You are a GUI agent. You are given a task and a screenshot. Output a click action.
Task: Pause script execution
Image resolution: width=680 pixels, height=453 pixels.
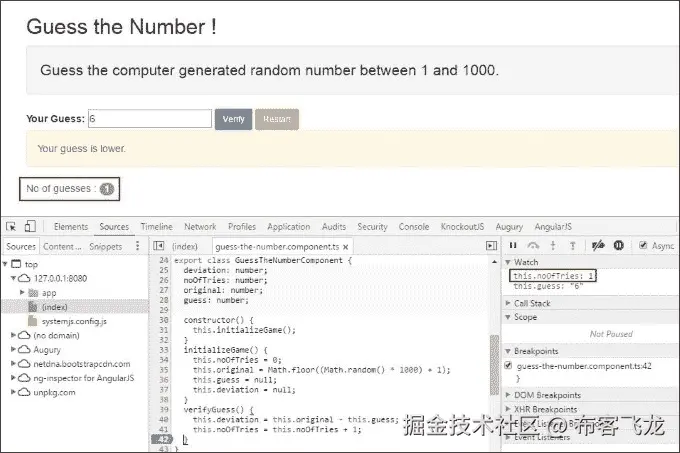[x=513, y=245]
